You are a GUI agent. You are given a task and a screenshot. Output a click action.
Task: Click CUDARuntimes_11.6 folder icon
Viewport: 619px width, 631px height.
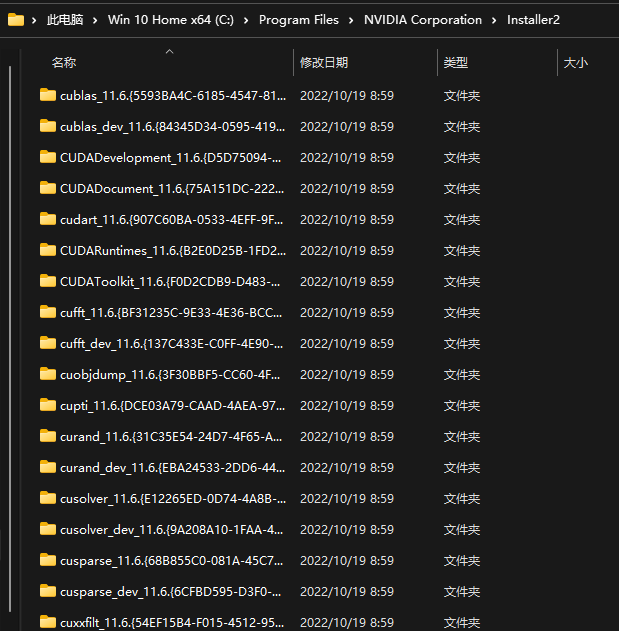(48, 250)
